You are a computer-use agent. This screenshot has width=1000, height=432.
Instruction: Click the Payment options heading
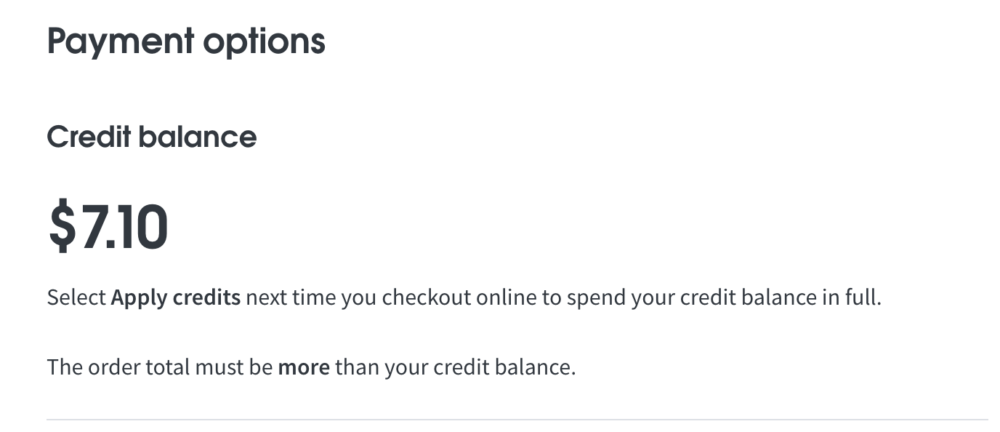[186, 42]
